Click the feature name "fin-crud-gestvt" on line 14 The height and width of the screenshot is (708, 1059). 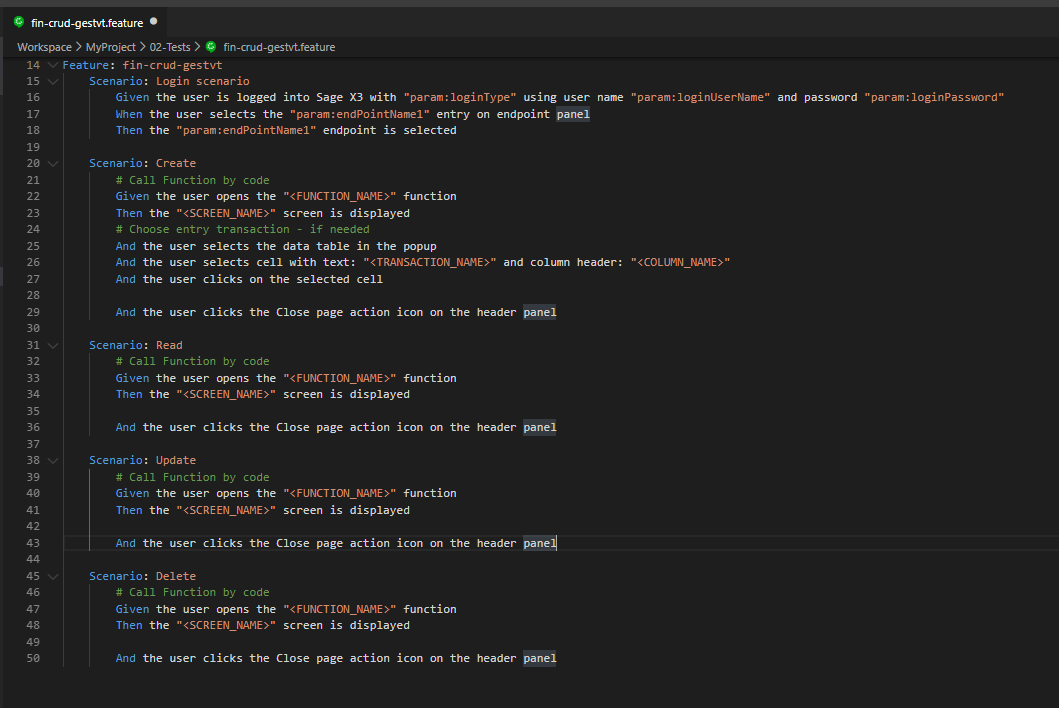(172, 65)
